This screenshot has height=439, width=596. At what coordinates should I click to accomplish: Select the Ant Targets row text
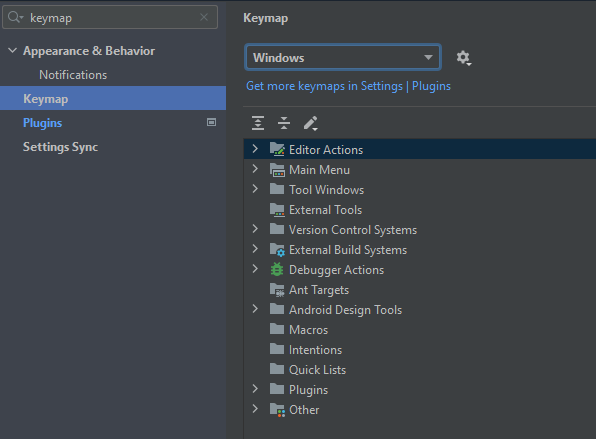coord(319,290)
